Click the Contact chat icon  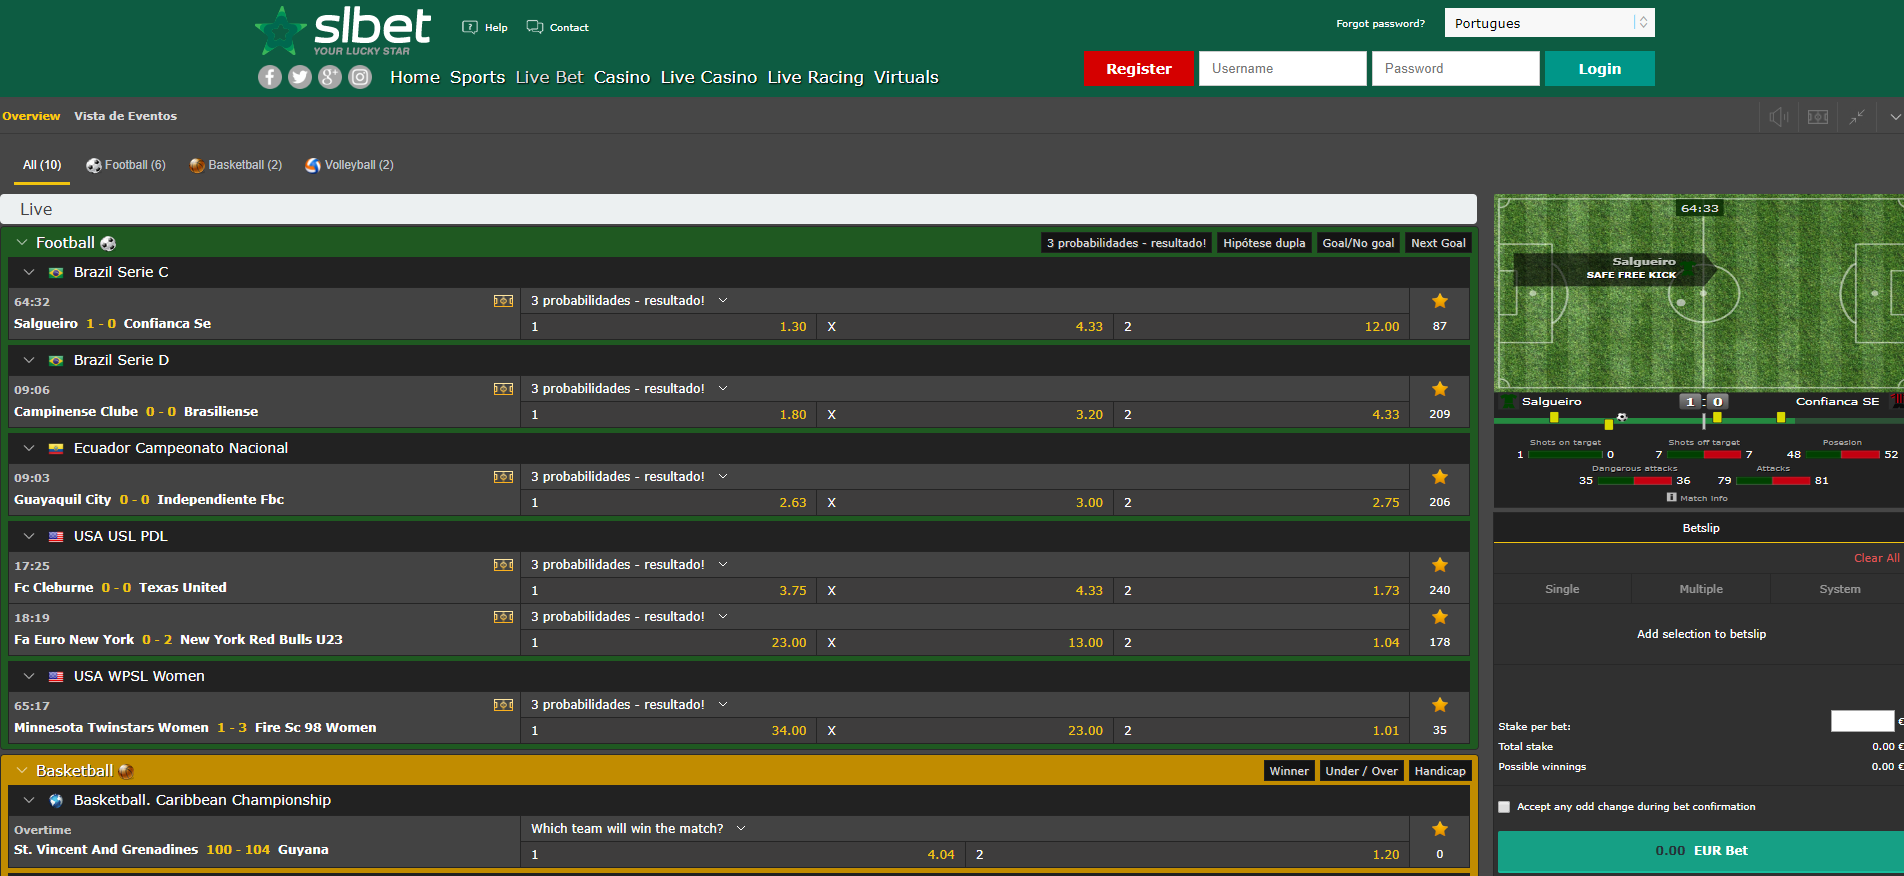535,27
